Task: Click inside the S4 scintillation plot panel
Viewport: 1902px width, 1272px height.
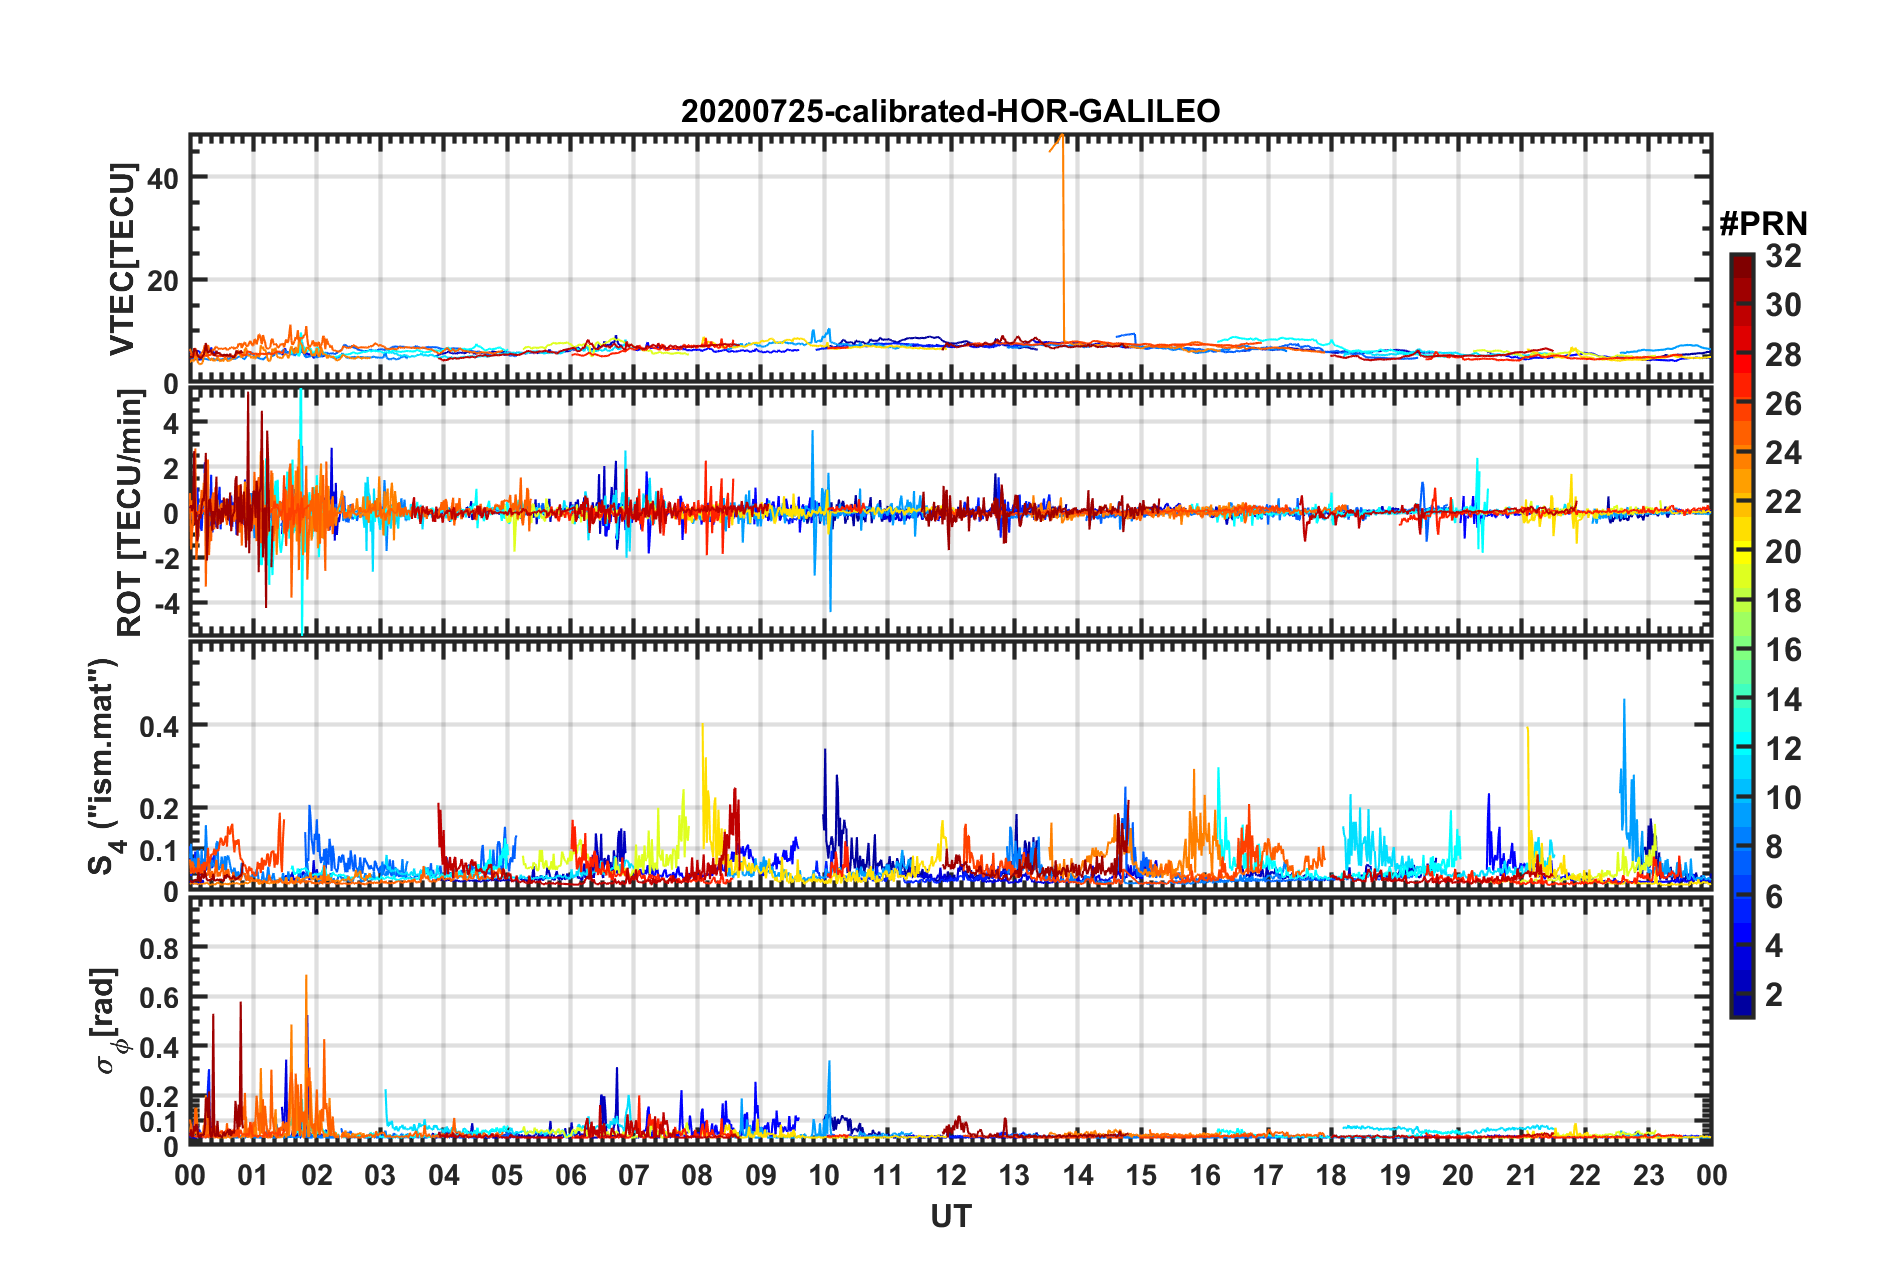Action: [x=950, y=766]
